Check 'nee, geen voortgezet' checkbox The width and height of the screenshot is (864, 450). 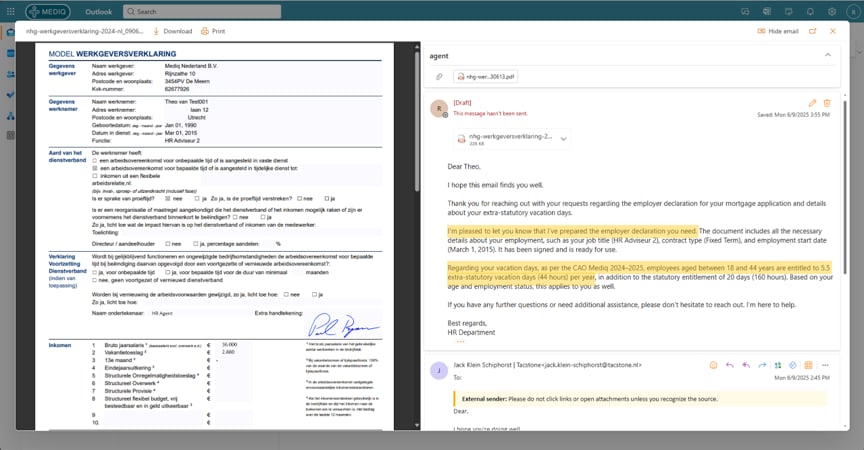tap(95, 280)
